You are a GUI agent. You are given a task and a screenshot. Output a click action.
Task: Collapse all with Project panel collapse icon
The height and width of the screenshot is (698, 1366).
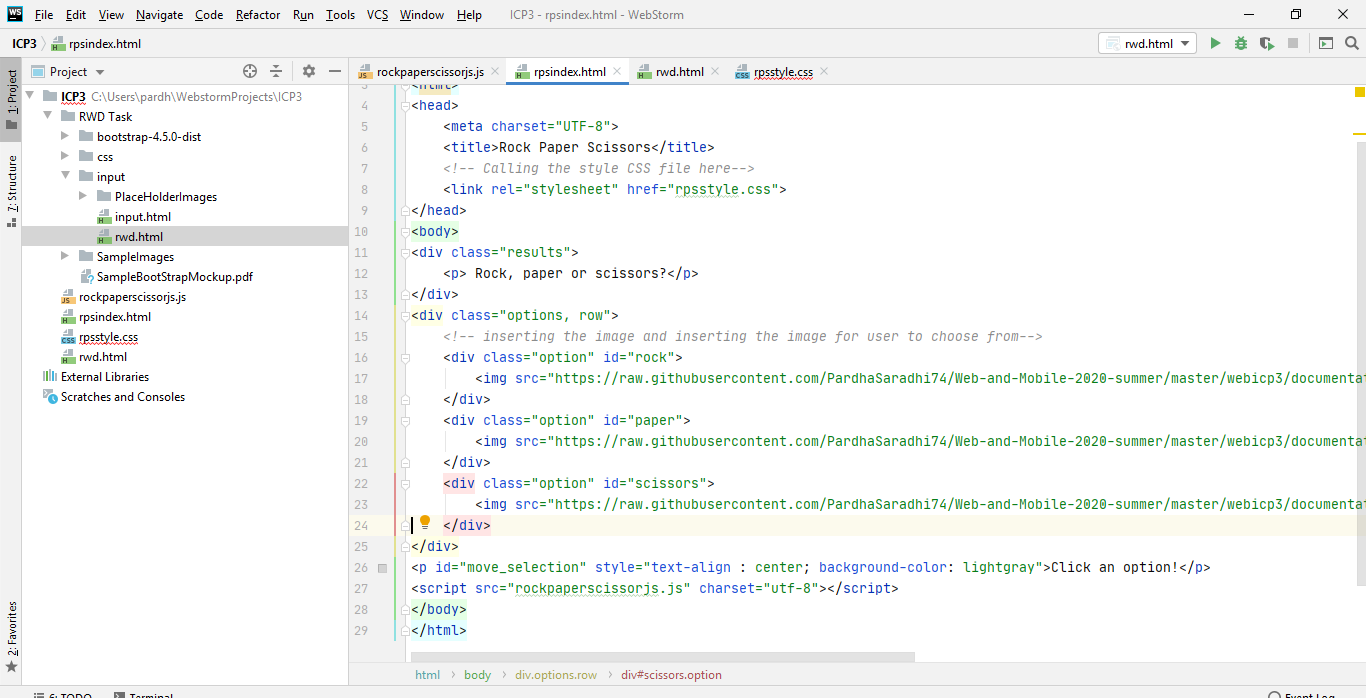pos(276,71)
